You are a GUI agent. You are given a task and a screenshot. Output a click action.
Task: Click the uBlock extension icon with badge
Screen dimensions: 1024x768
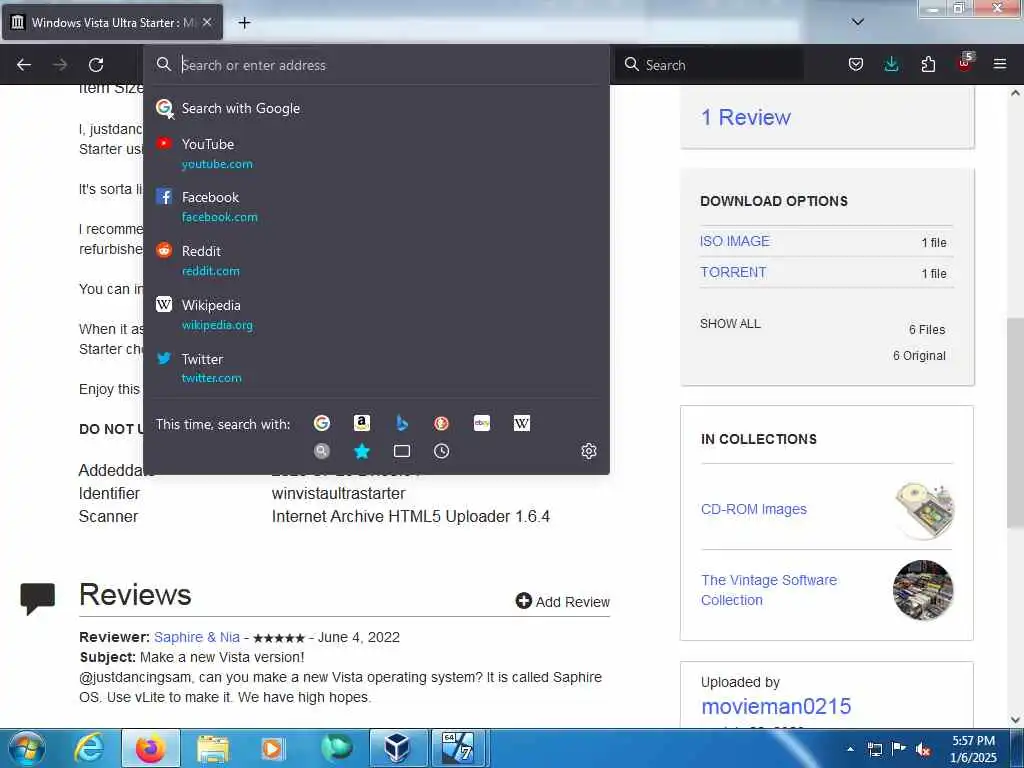click(x=965, y=63)
